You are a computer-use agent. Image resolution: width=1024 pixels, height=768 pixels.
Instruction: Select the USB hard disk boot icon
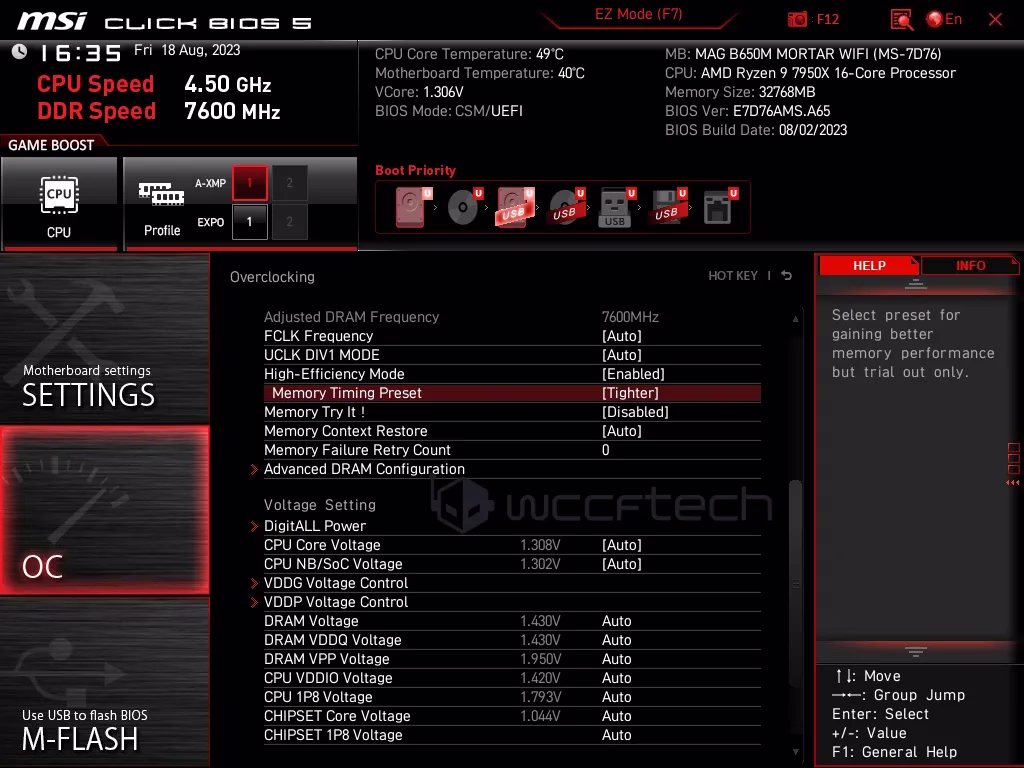pyautogui.click(x=515, y=207)
